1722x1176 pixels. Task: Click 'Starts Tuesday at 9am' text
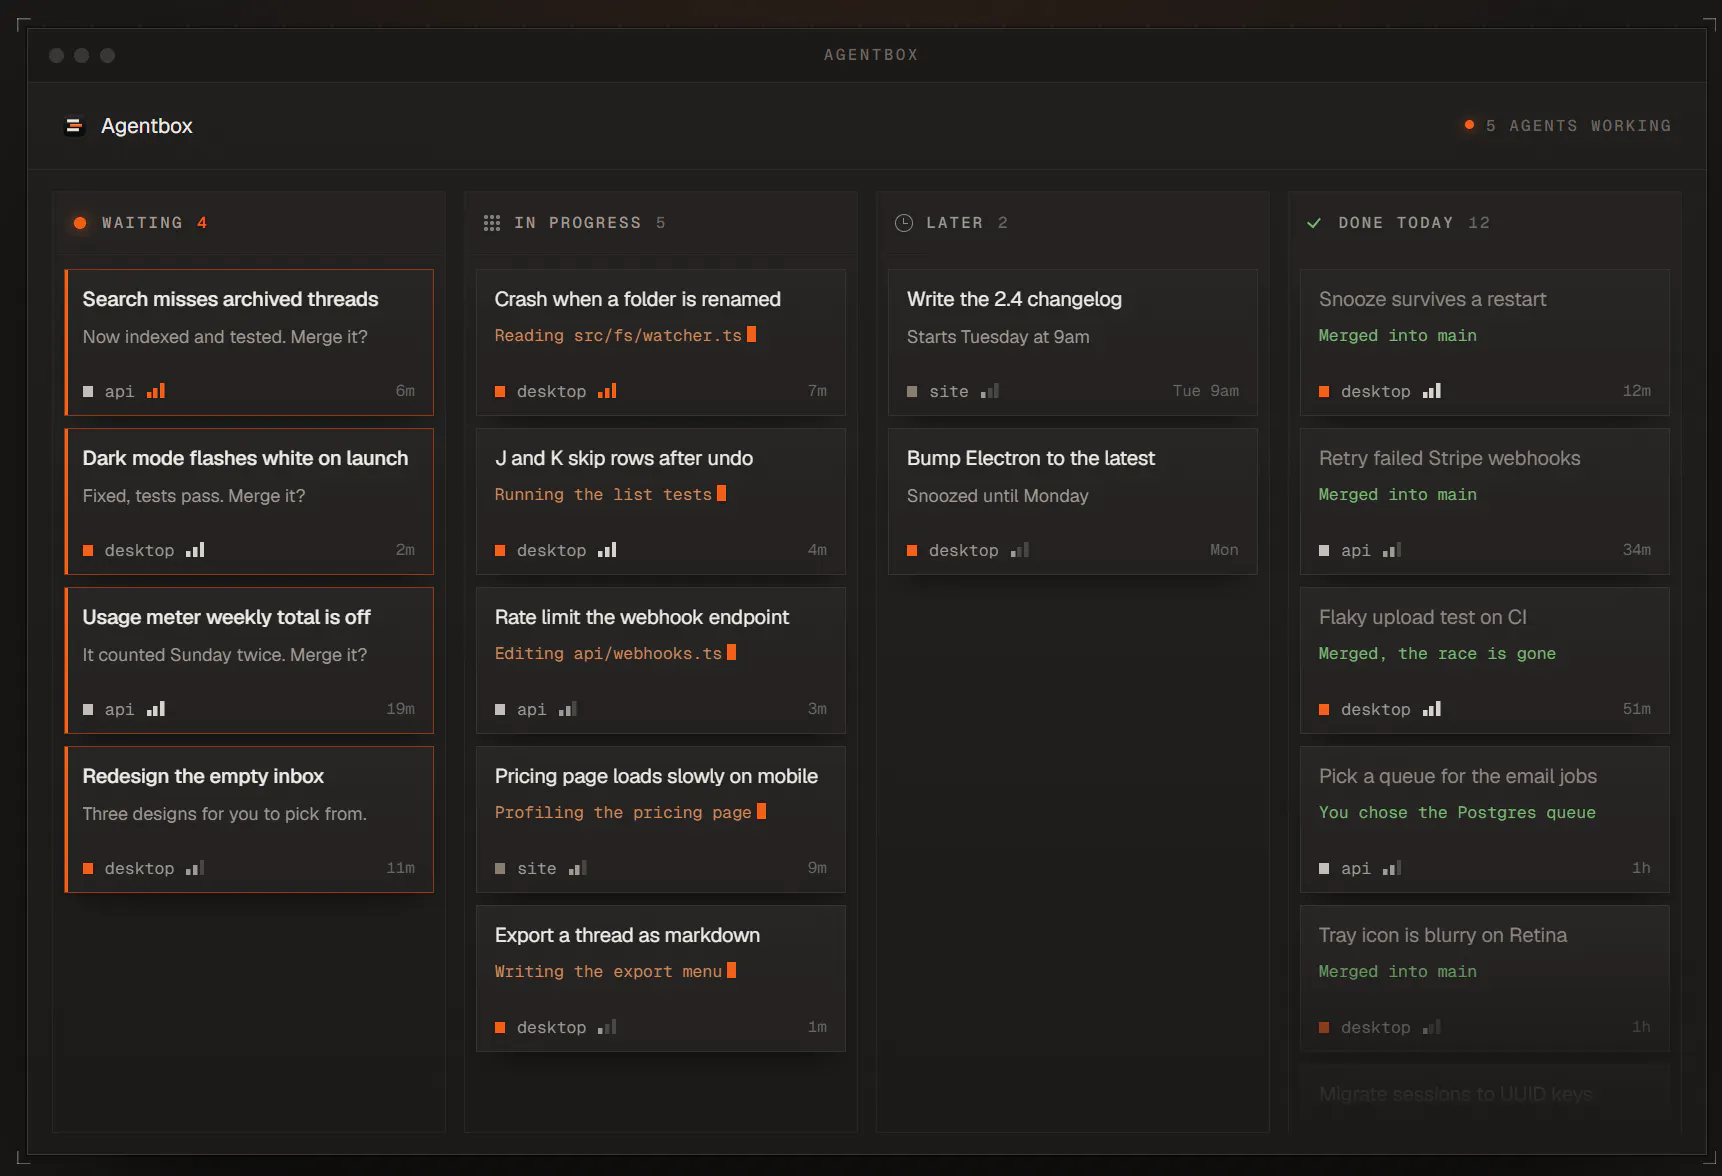click(998, 337)
